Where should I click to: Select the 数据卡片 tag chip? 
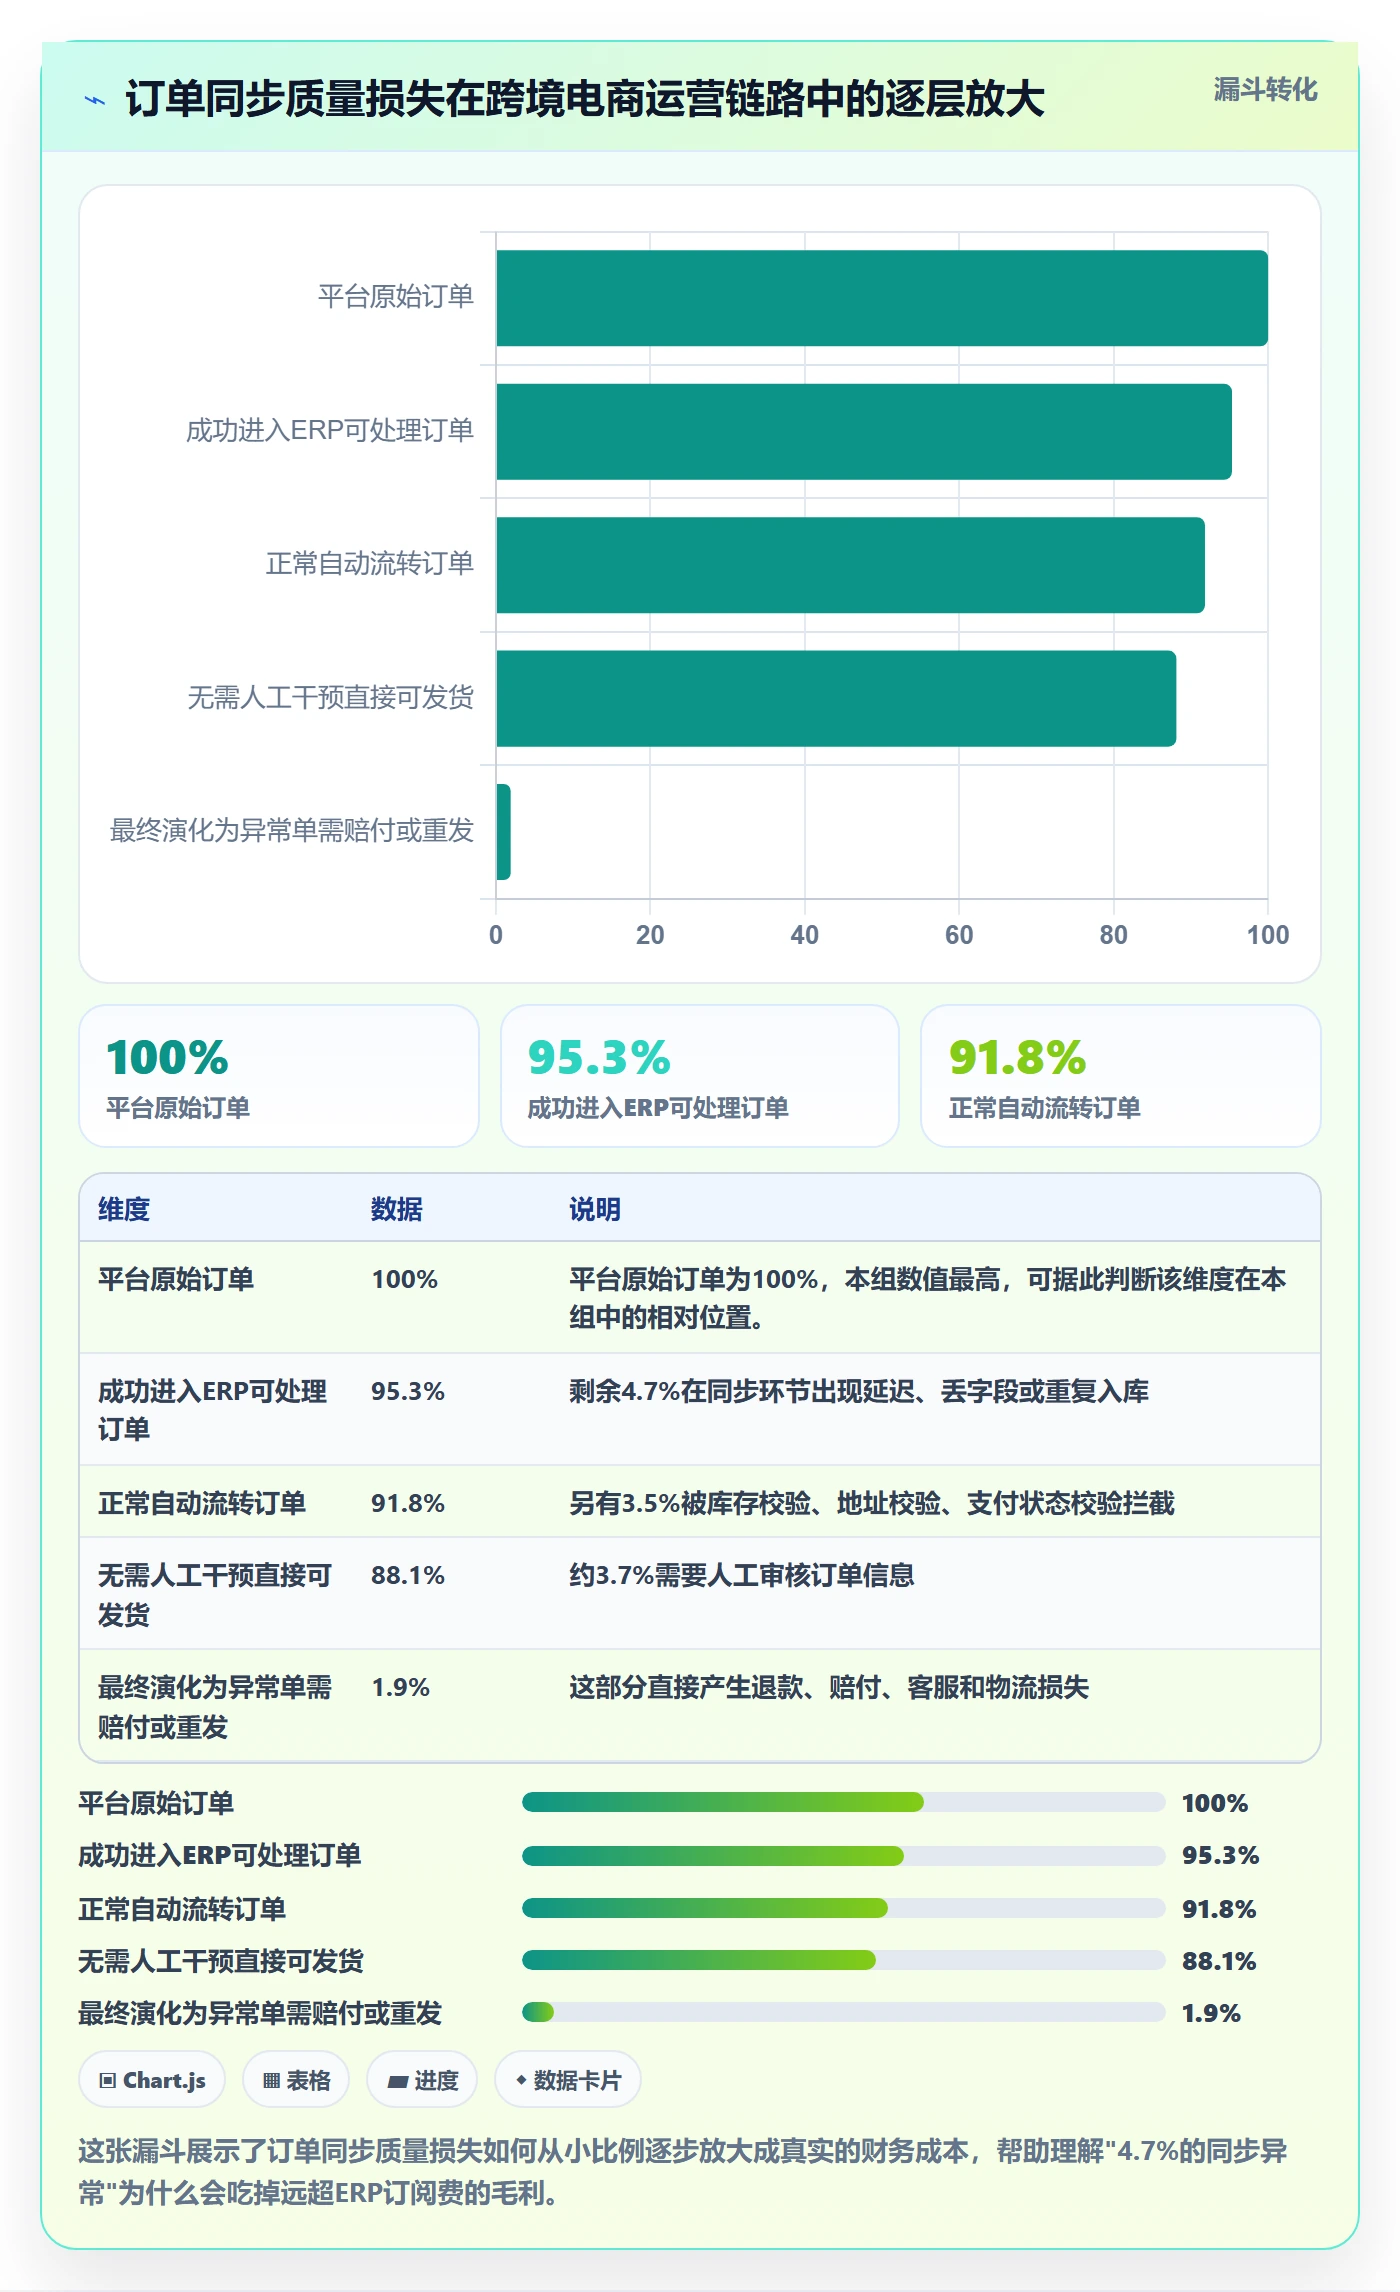pyautogui.click(x=568, y=2080)
